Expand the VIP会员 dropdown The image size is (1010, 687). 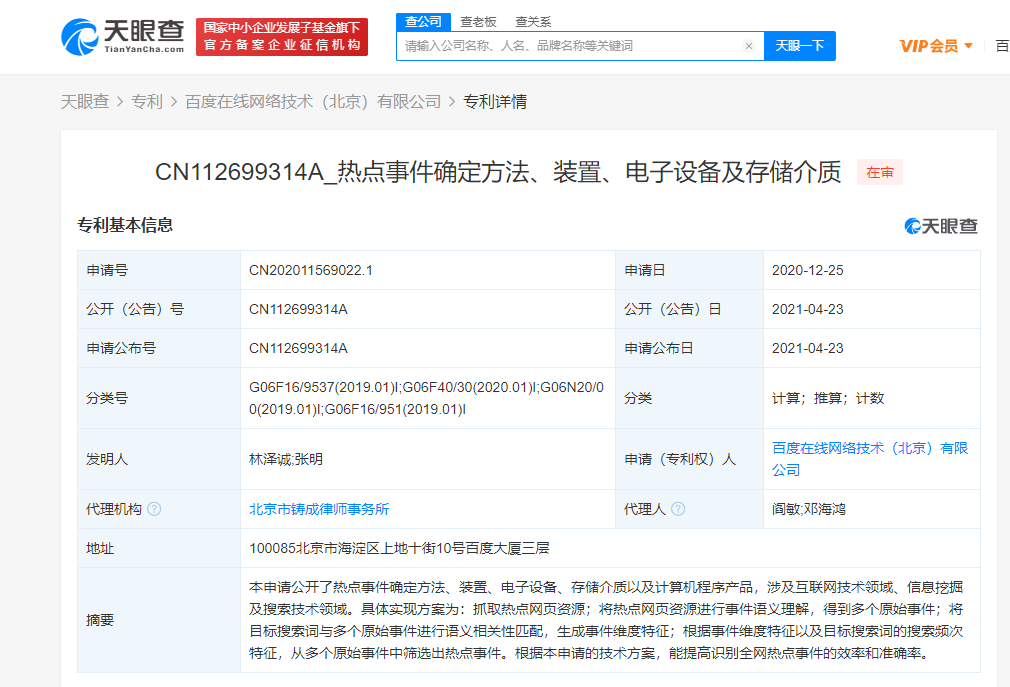click(935, 46)
